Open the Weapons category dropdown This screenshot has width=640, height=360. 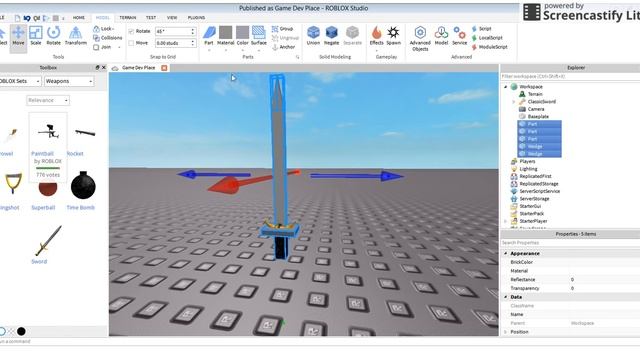tap(69, 81)
